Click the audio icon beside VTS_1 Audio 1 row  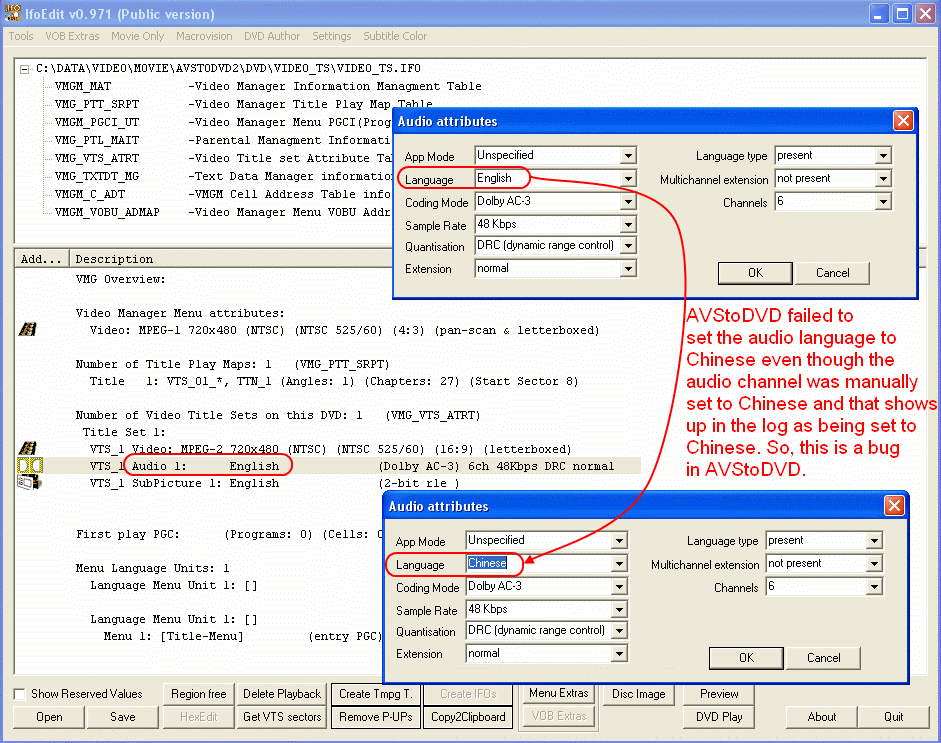pos(29,466)
